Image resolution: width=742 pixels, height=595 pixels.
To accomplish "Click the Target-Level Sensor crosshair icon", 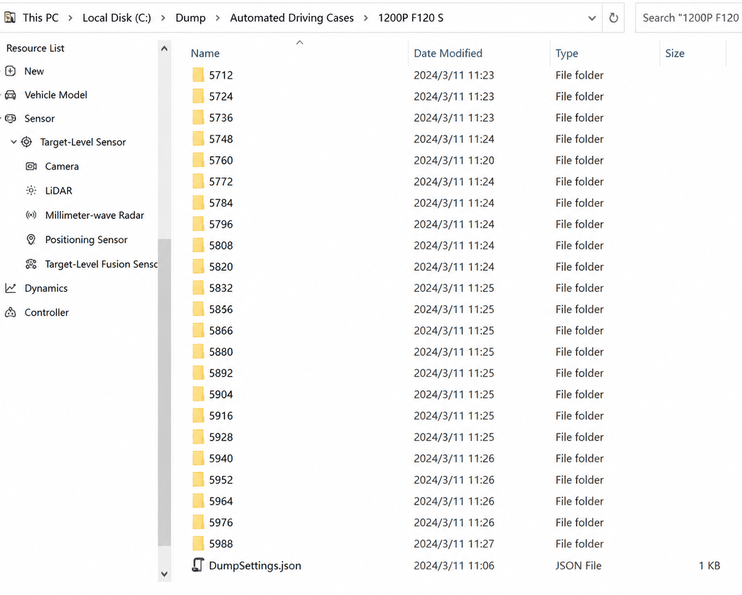I will [27, 142].
